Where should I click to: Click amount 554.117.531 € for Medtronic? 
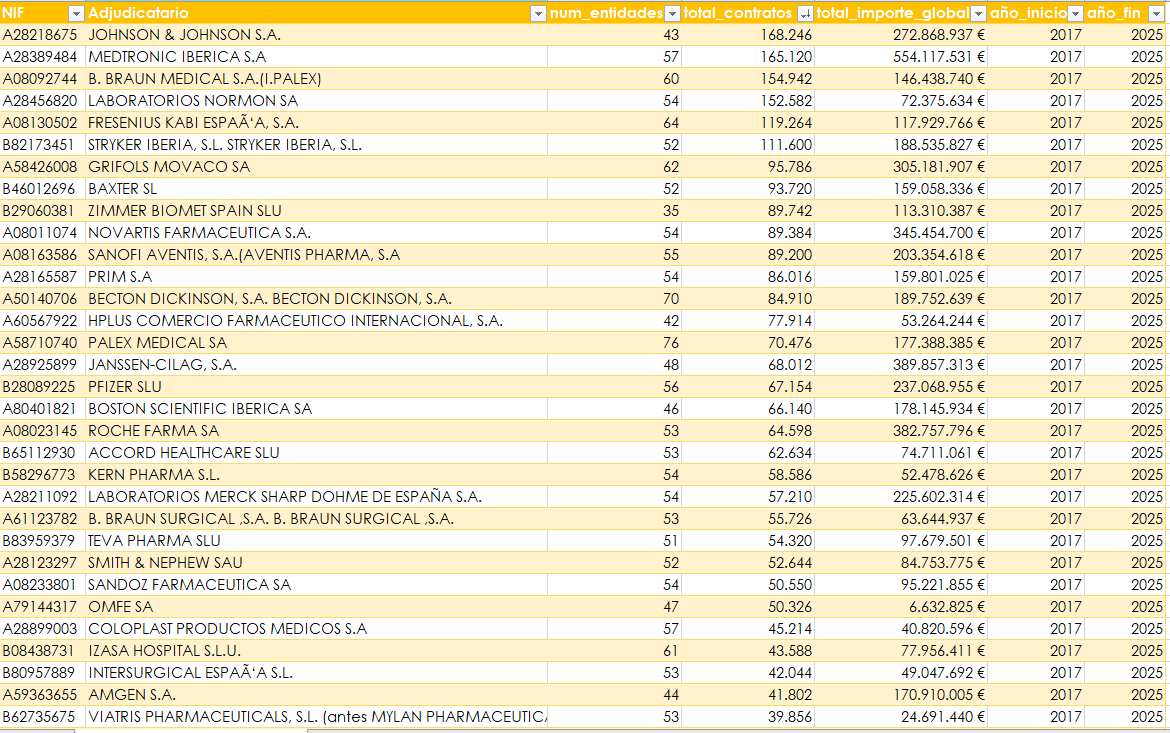[901, 57]
